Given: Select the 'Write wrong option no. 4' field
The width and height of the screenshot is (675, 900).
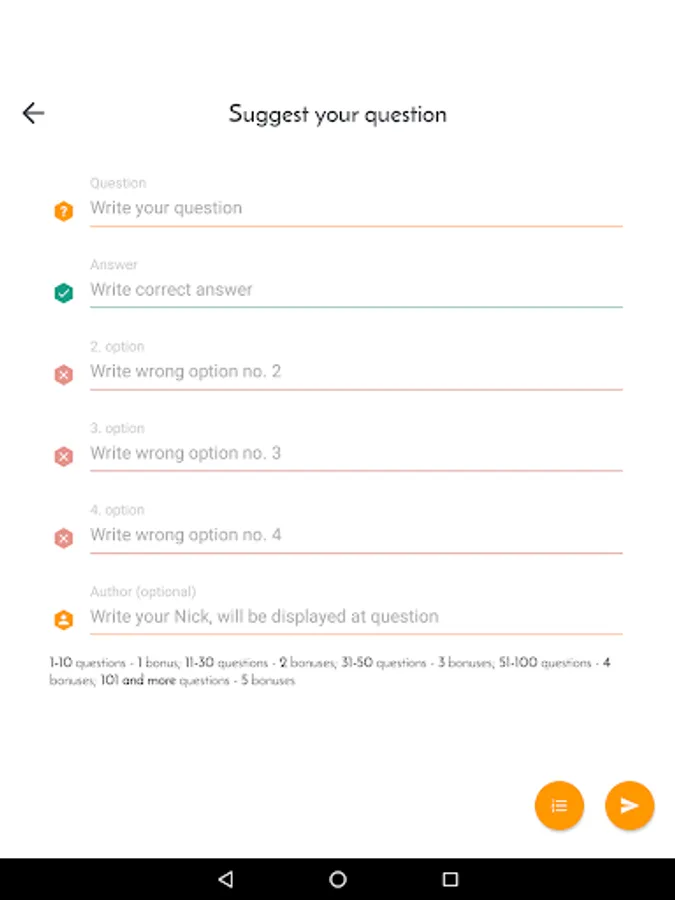Looking at the screenshot, I should [356, 536].
